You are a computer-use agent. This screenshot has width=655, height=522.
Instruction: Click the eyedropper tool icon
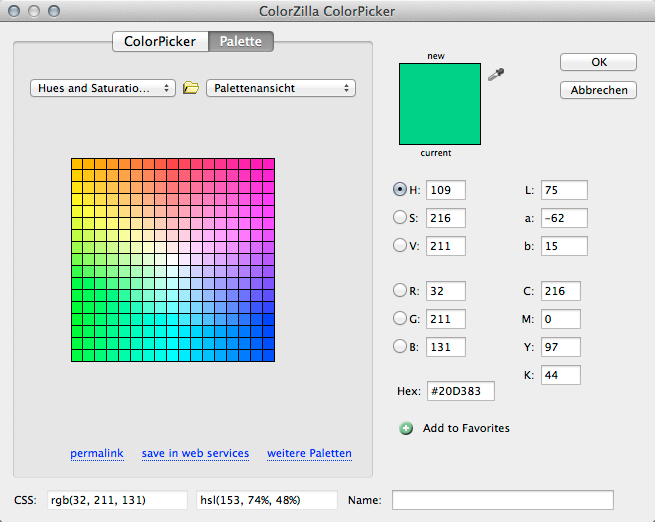[x=495, y=75]
